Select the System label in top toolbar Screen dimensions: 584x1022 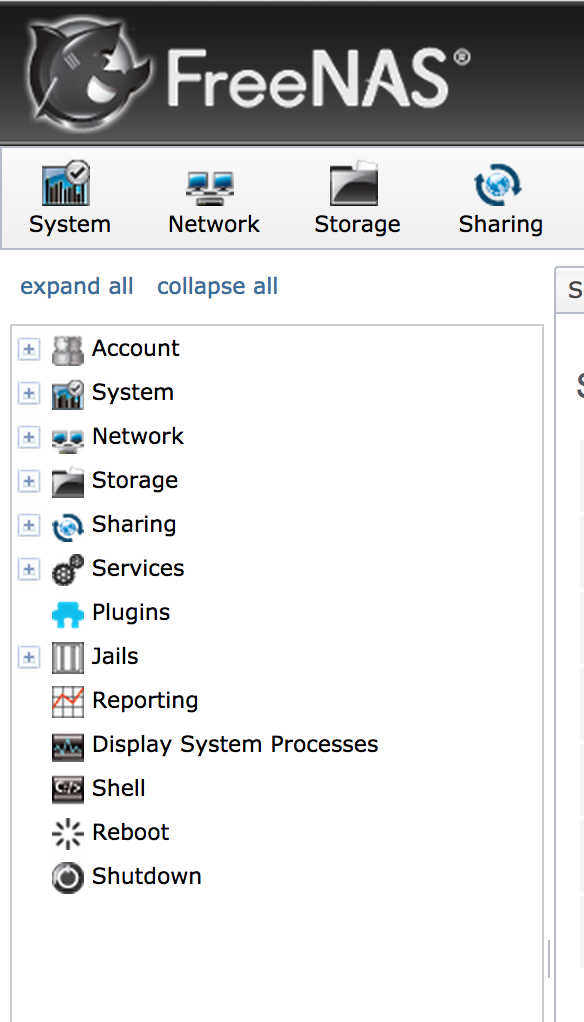point(70,224)
